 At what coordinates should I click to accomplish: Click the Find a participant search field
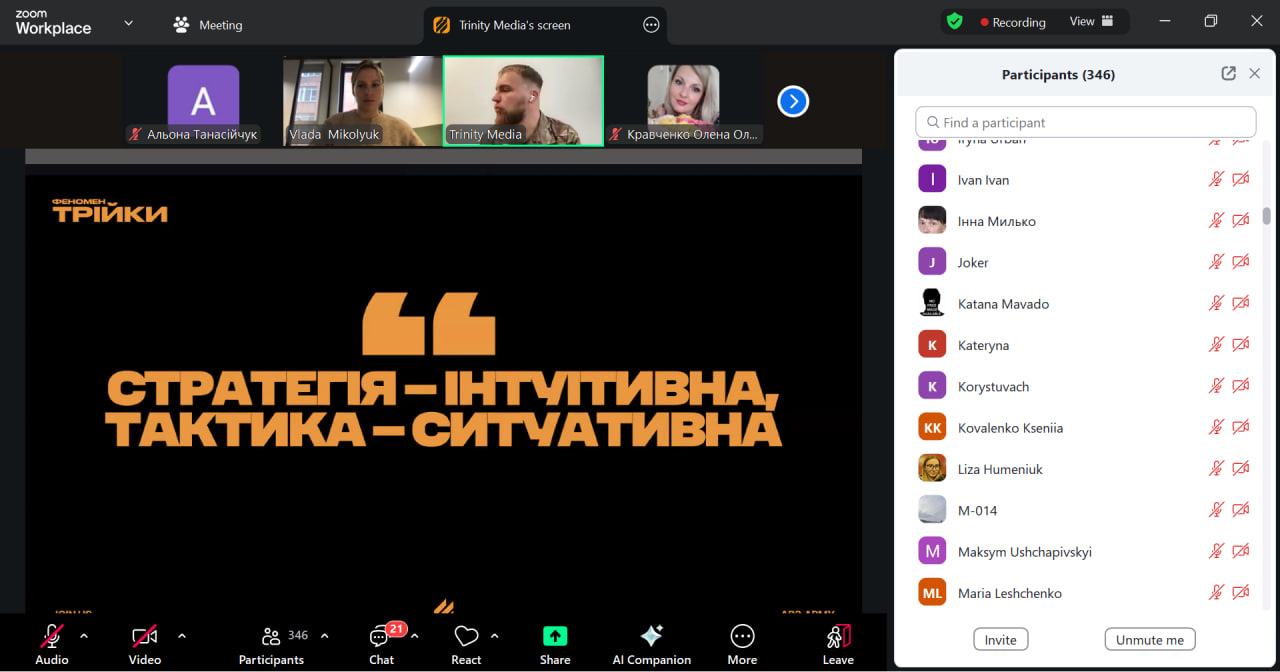point(1085,122)
